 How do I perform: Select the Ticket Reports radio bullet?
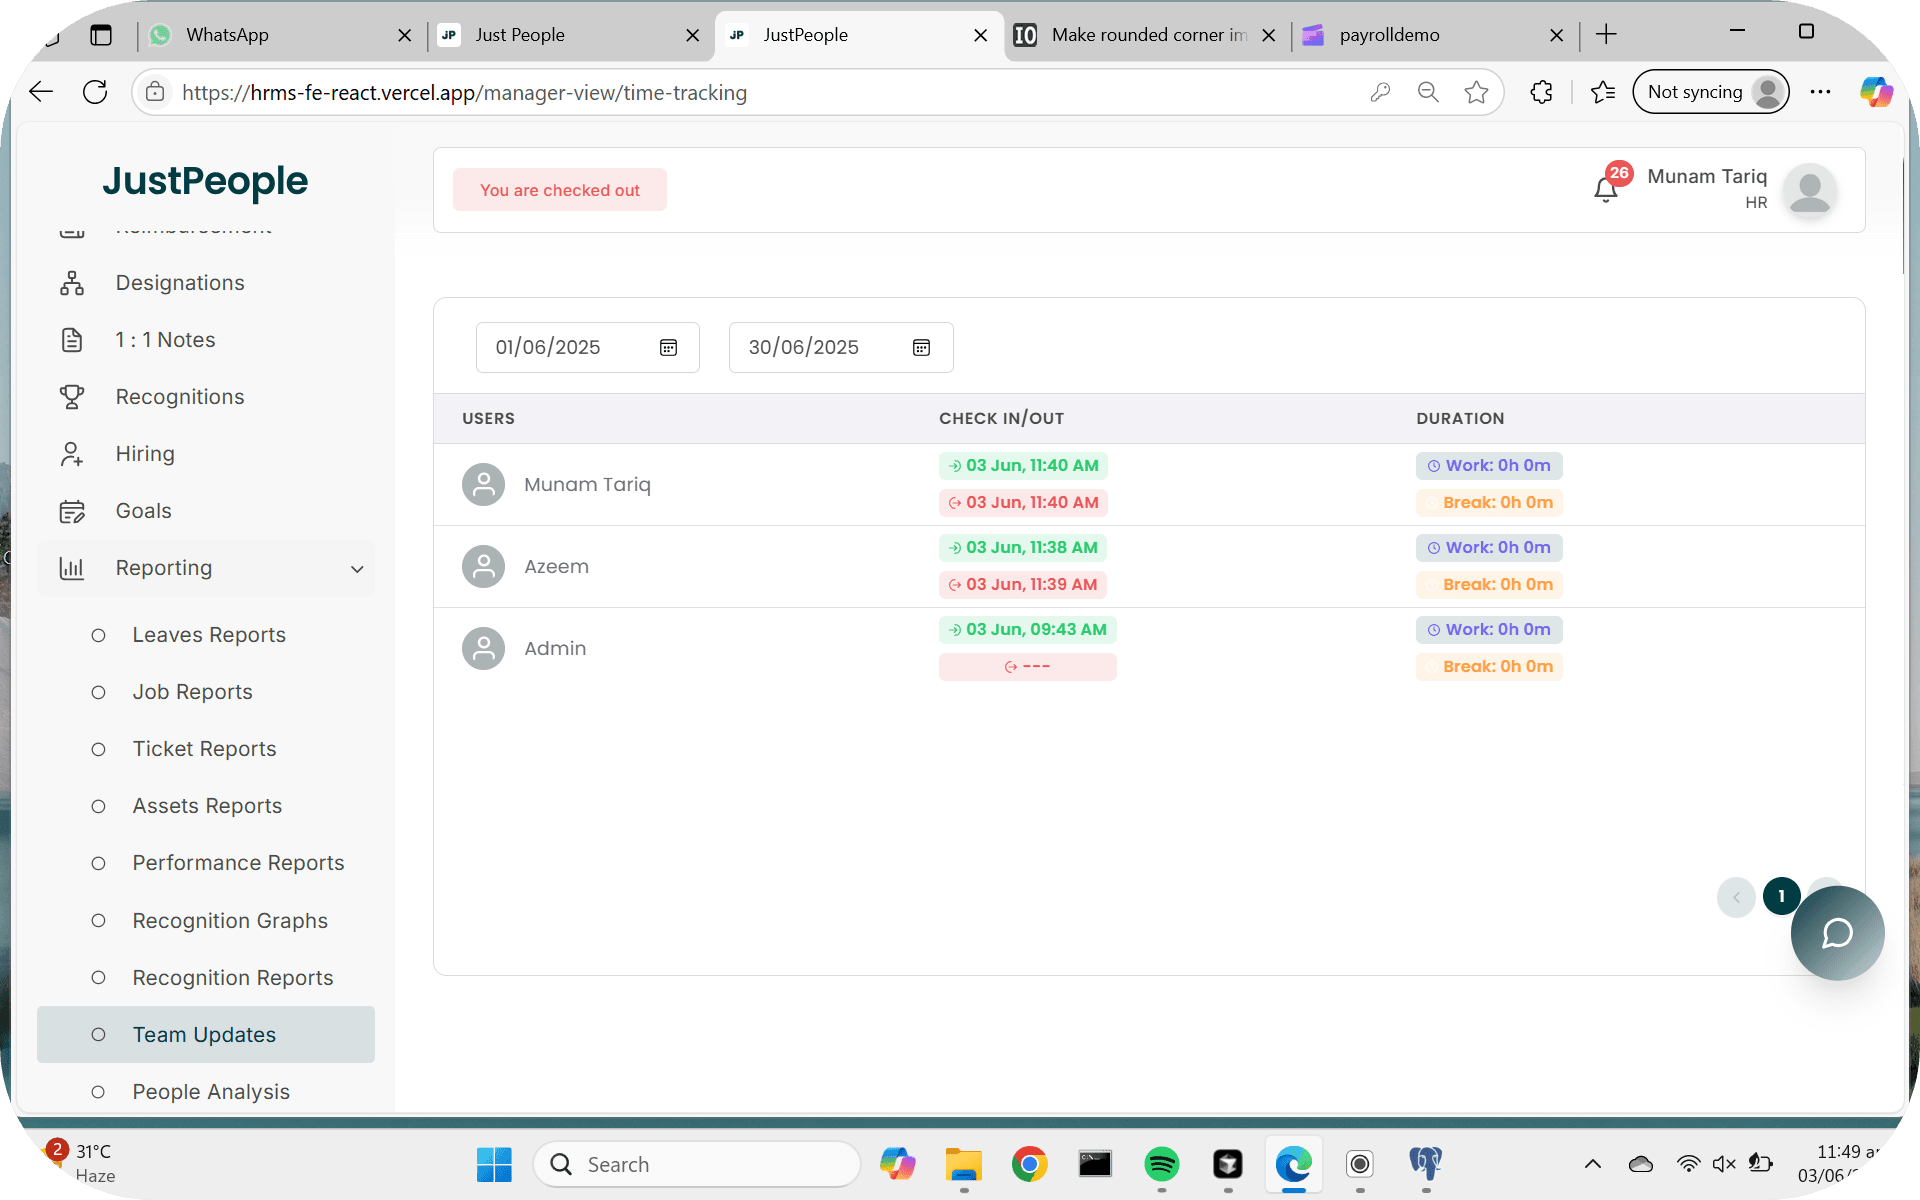98,749
